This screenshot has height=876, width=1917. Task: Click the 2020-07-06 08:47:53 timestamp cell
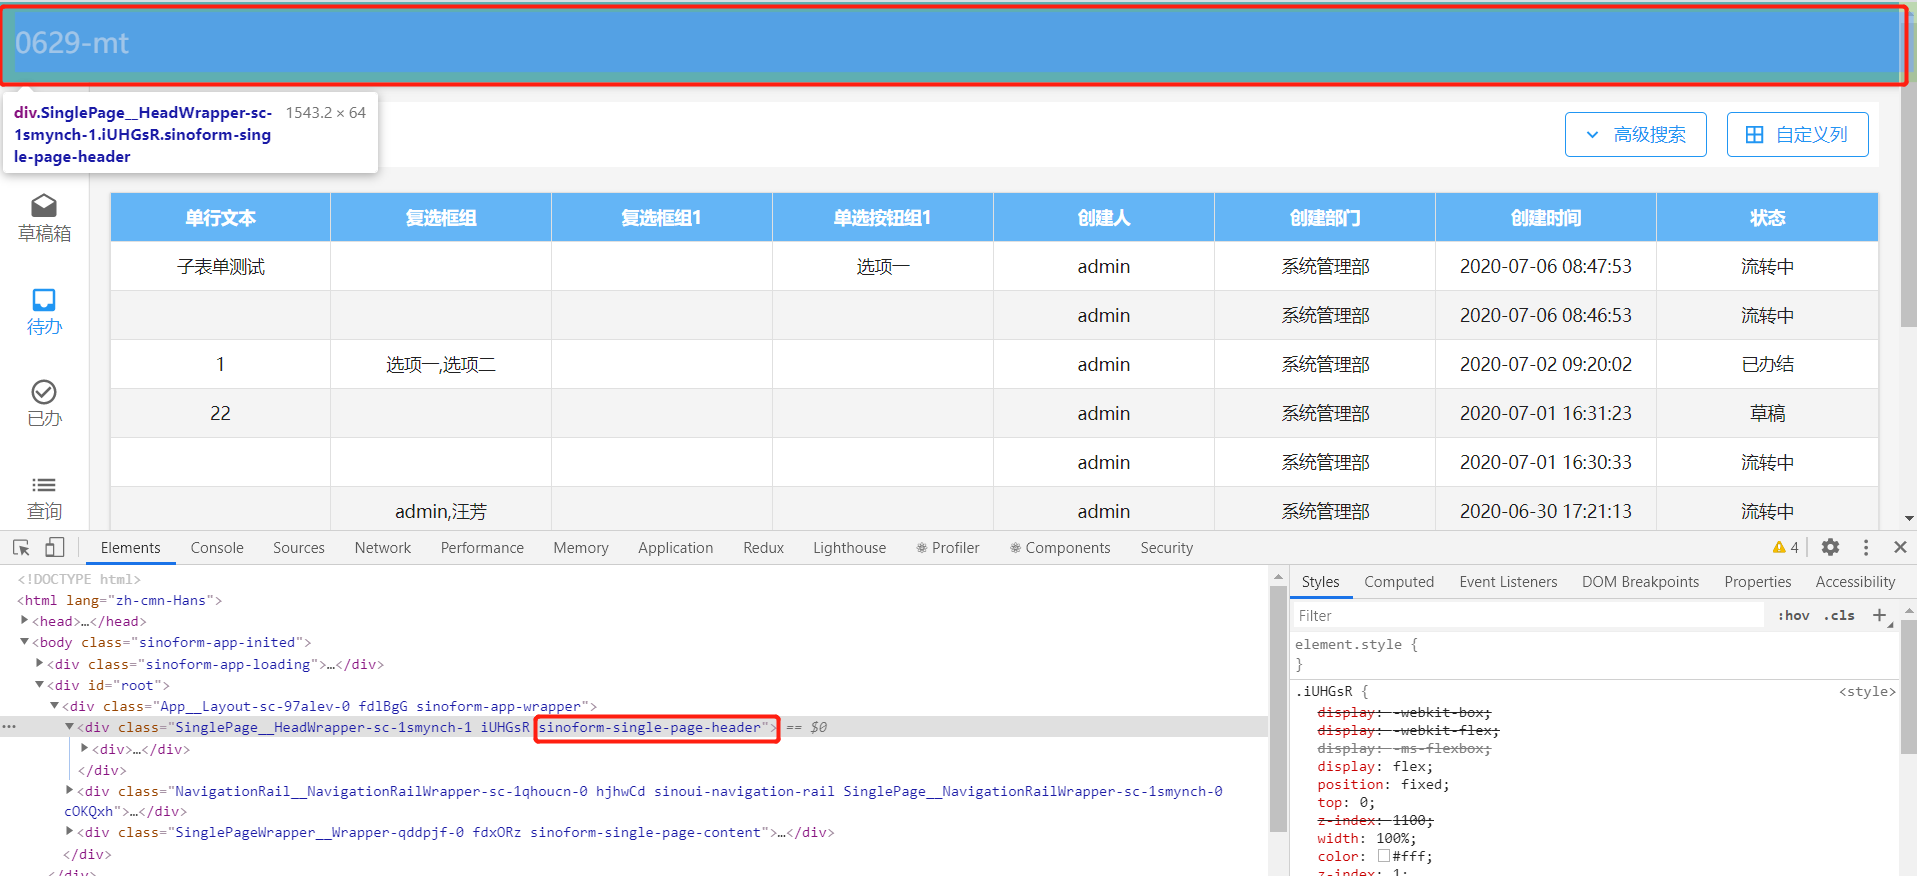click(1545, 266)
